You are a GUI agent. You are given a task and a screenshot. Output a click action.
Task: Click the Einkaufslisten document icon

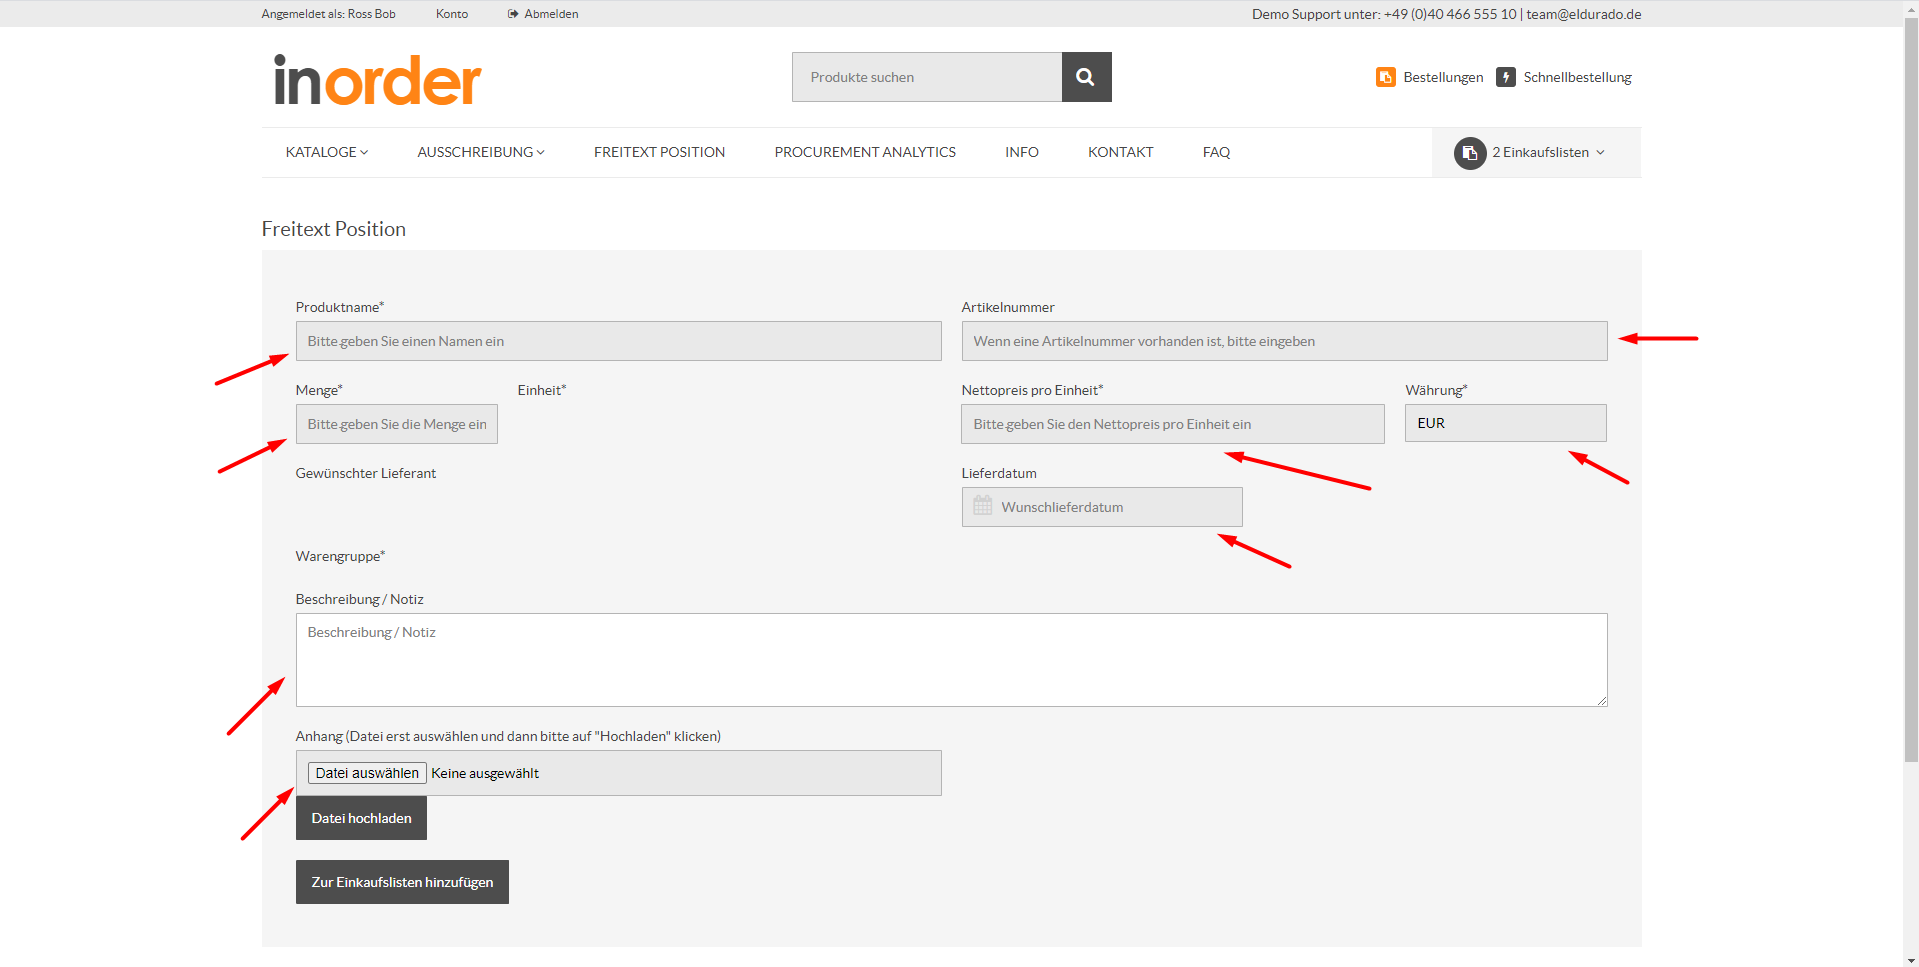1469,153
